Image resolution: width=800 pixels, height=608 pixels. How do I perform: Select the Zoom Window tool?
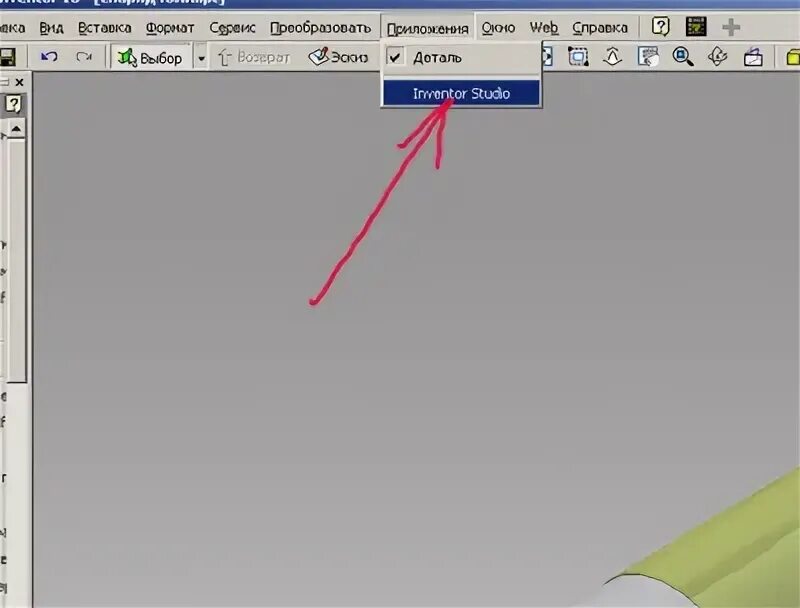point(578,57)
